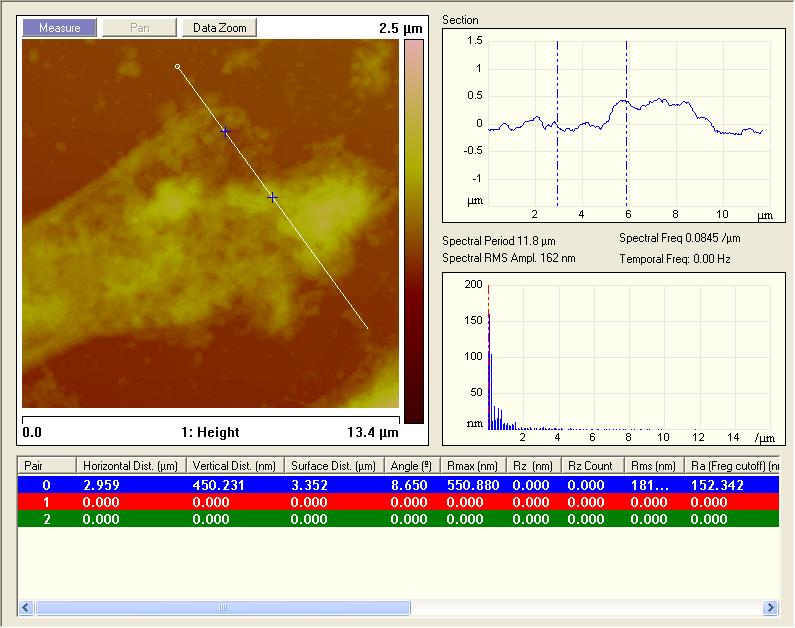
Task: Click the Rmax (nm) column header
Action: 473,466
